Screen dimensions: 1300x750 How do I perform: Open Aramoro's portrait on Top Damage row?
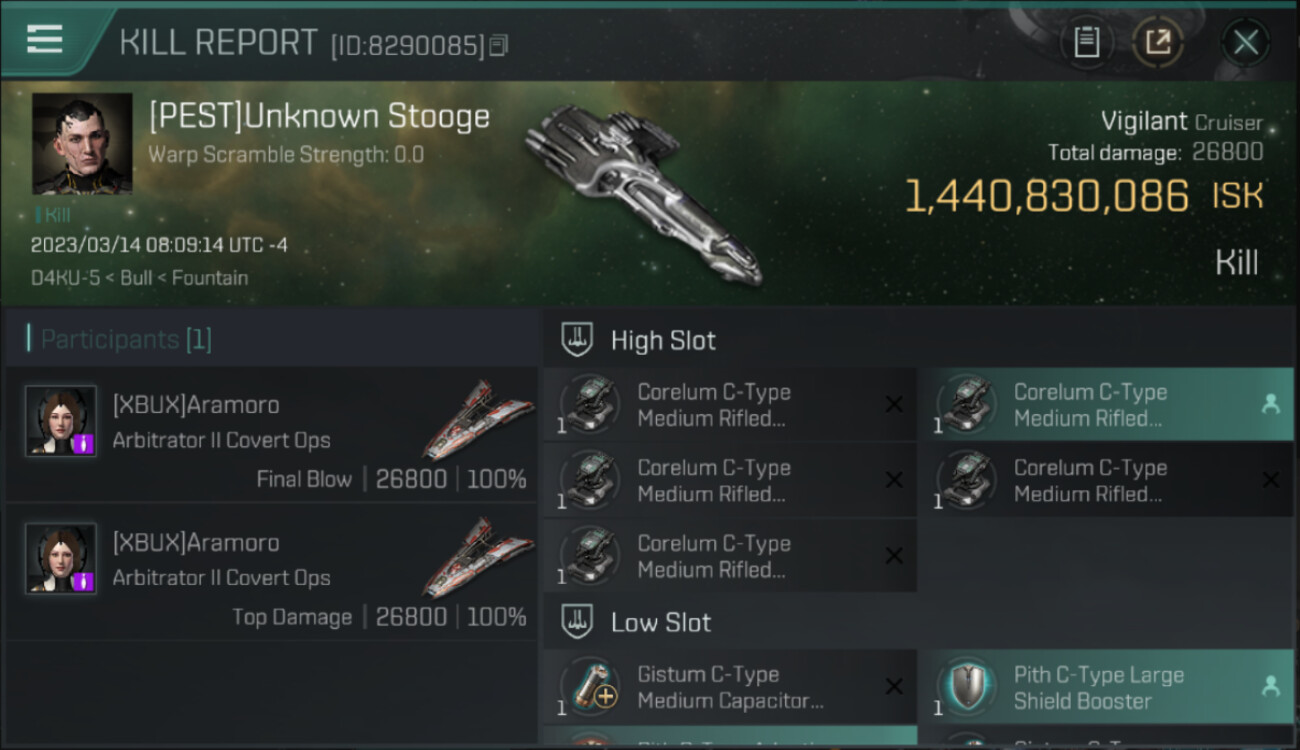pyautogui.click(x=61, y=559)
